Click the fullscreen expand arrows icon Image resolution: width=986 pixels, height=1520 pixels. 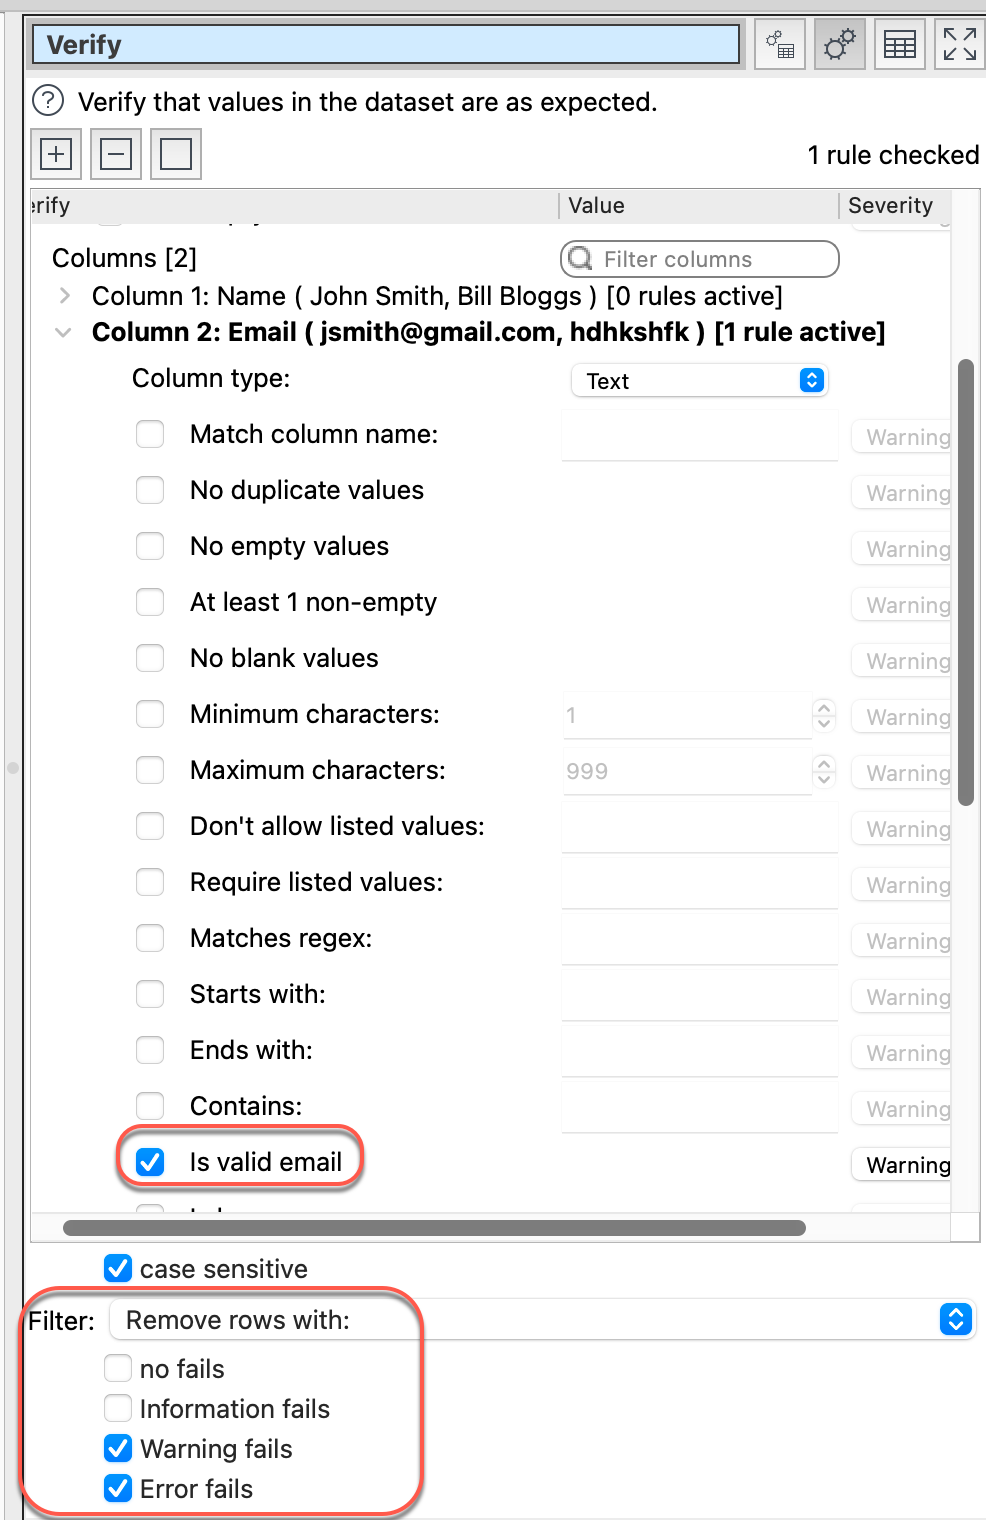click(x=959, y=45)
